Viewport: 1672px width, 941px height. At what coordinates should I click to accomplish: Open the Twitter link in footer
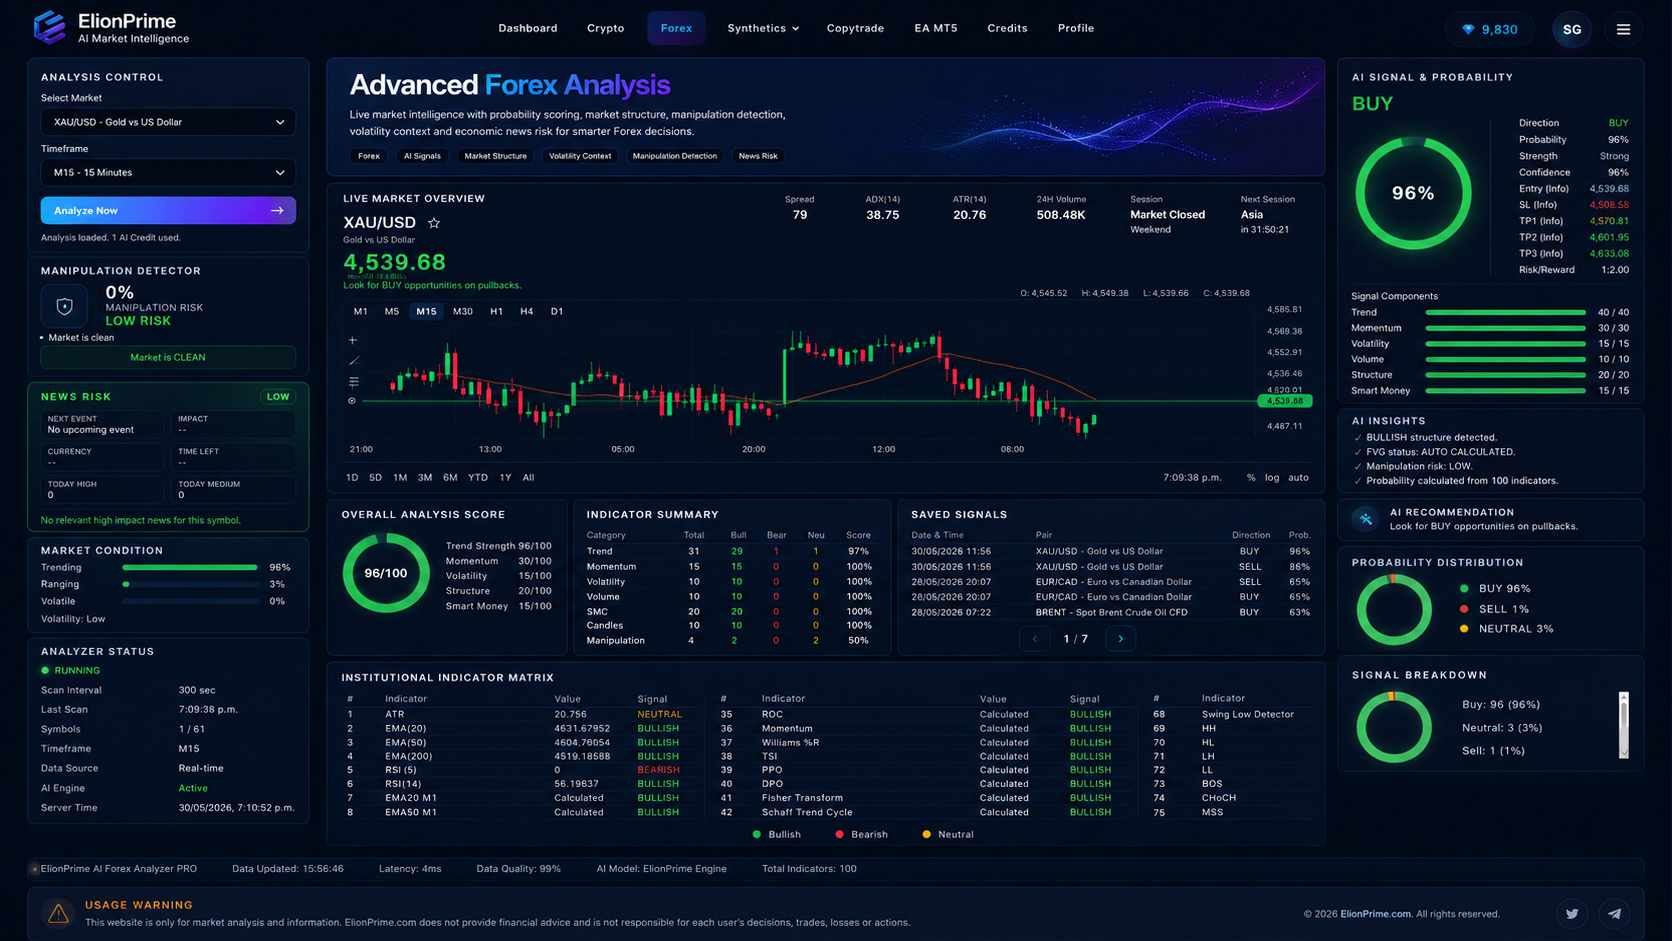(x=1572, y=913)
